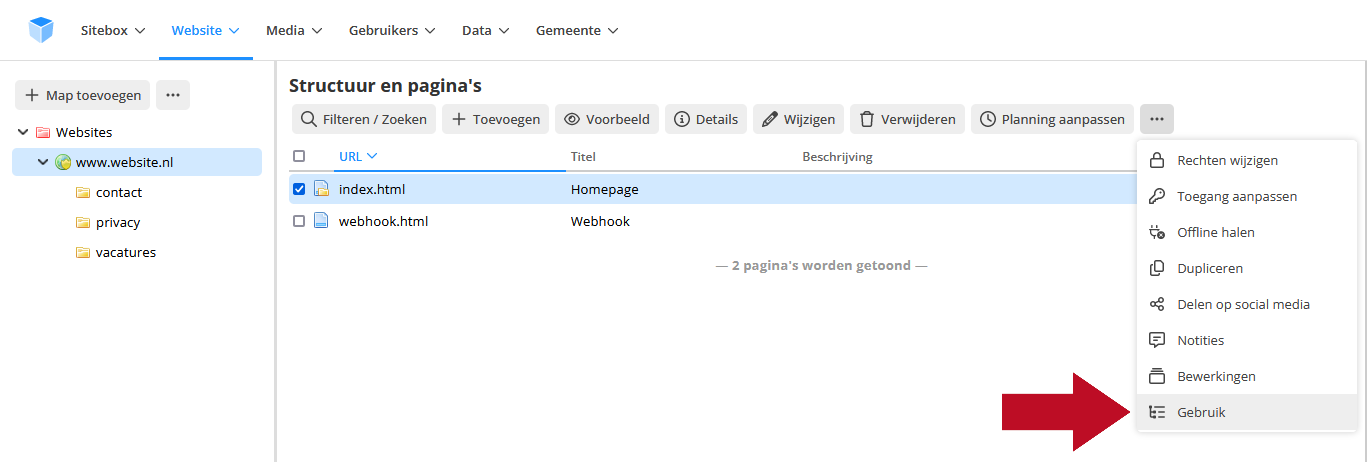This screenshot has height=462, width=1367.
Task: Select the index.html URL text
Action: tap(372, 189)
